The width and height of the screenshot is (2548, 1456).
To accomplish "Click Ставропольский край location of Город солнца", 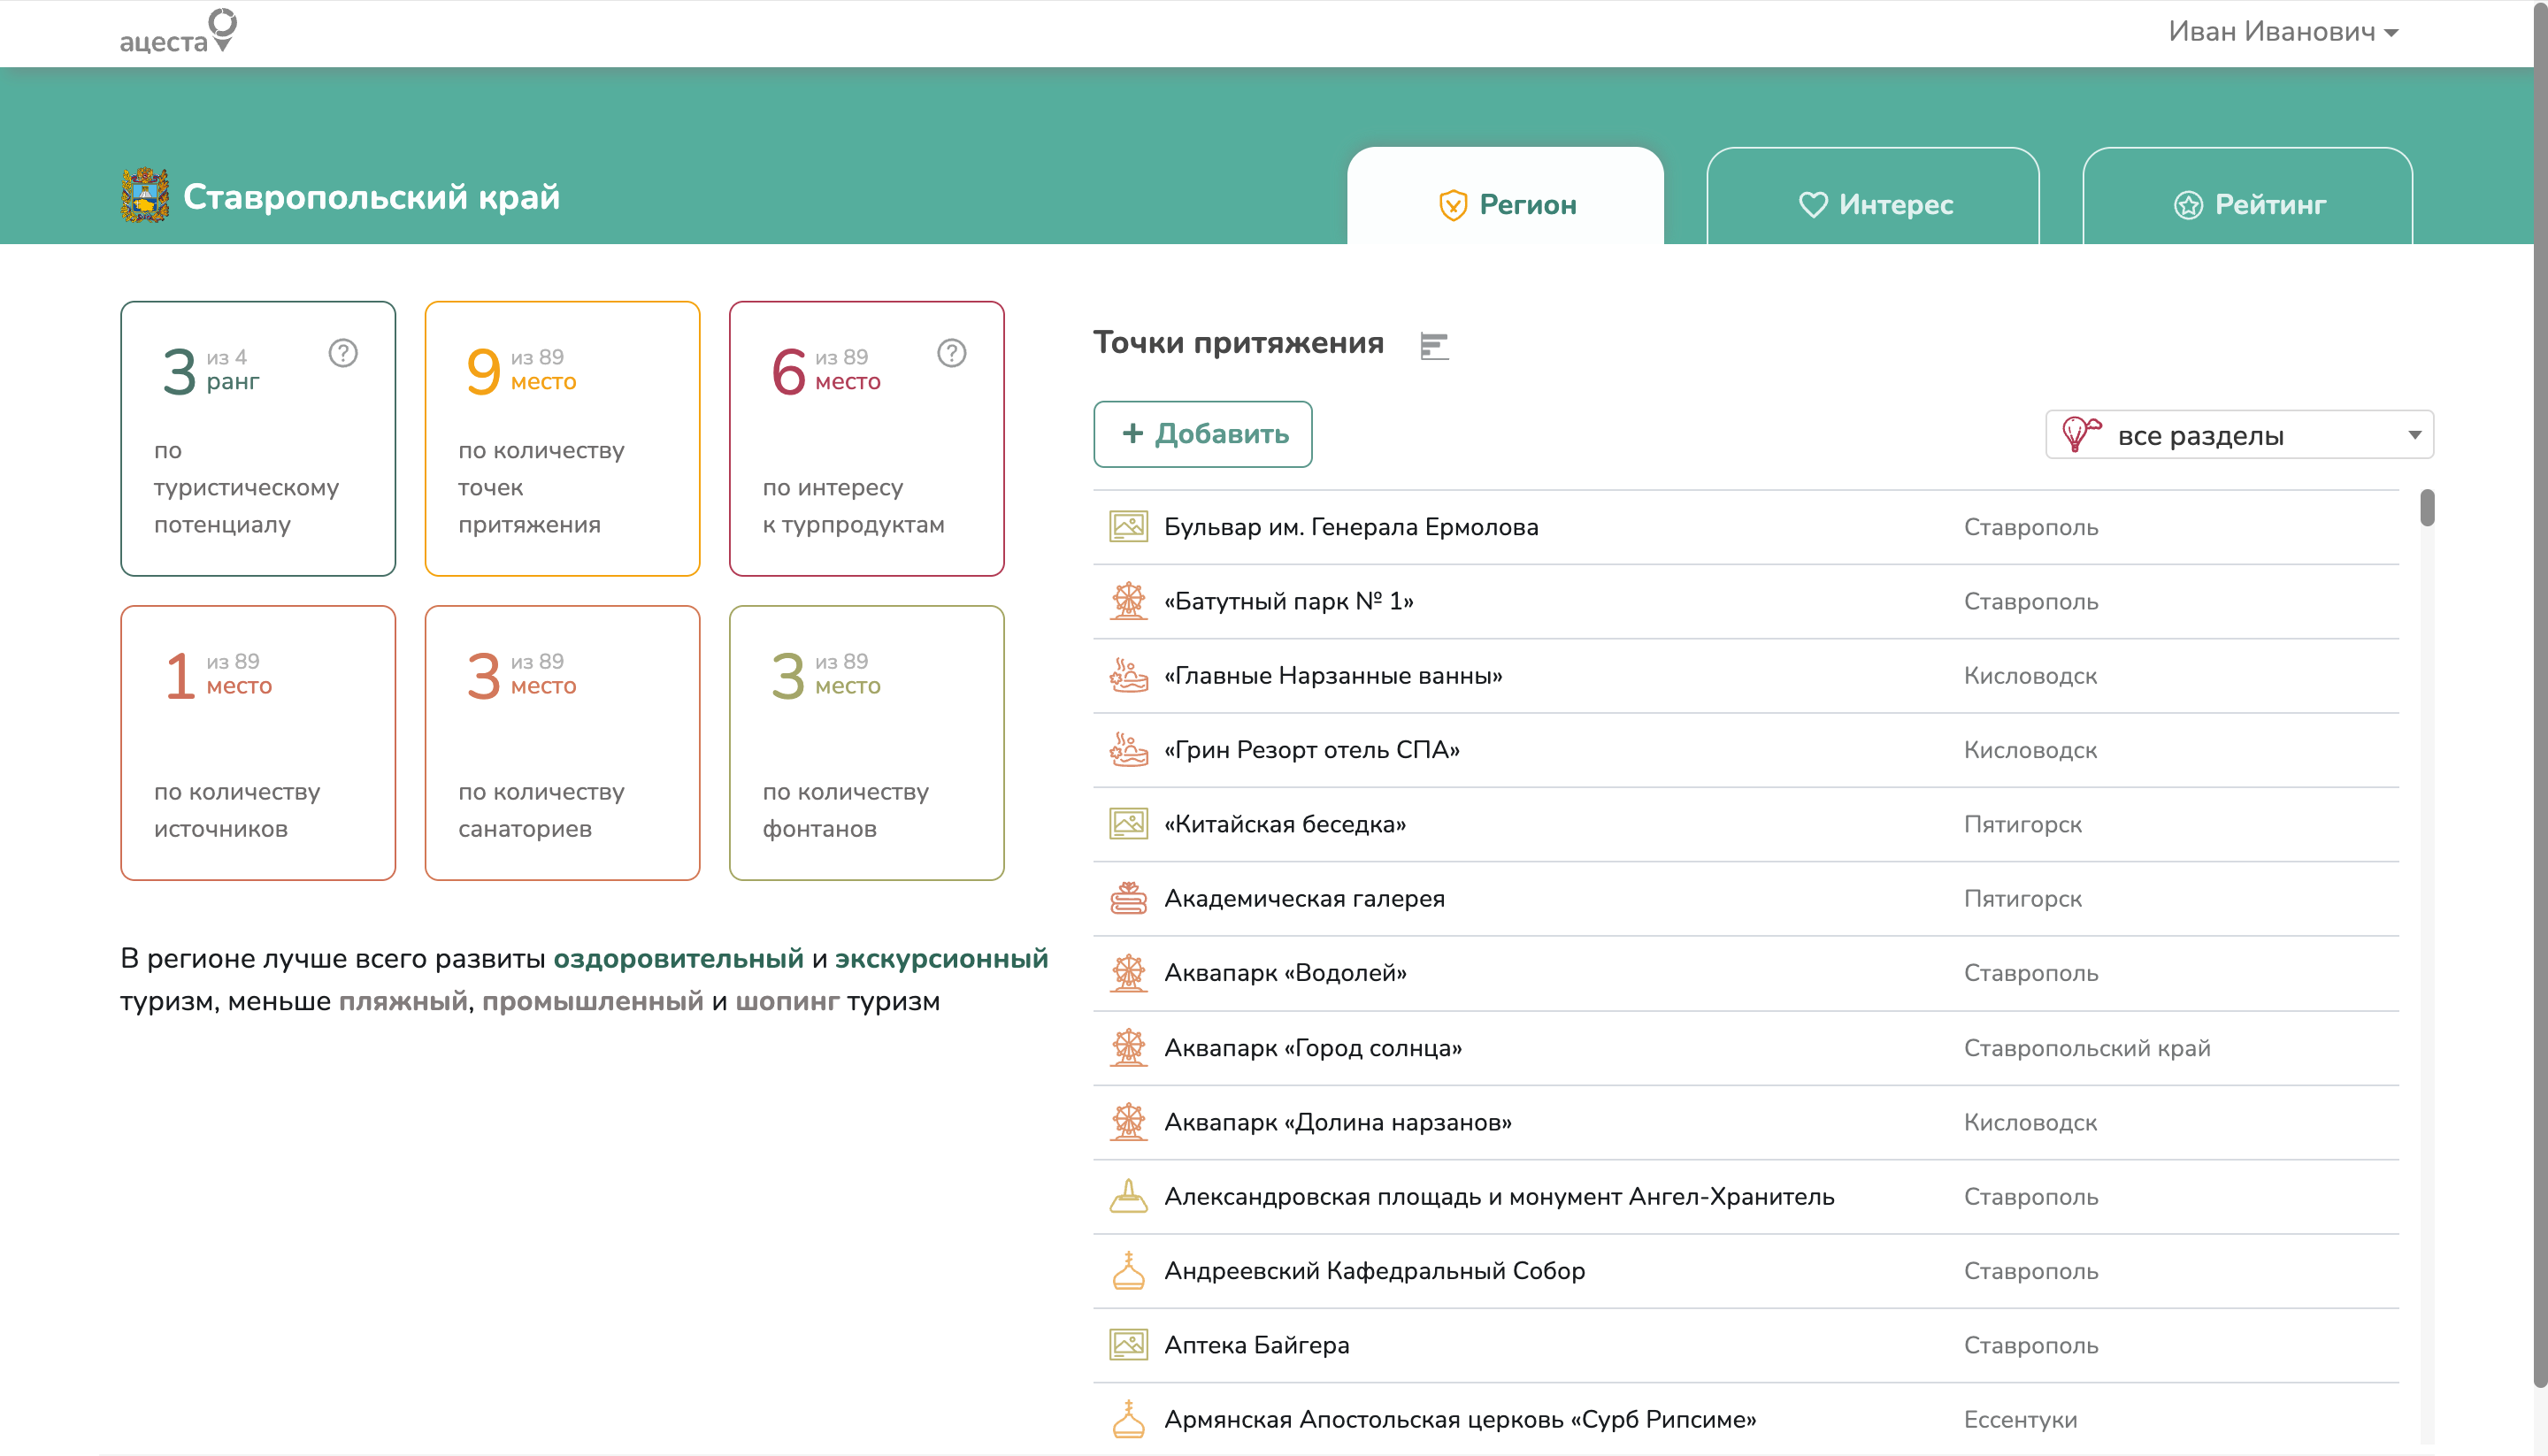I will tap(2086, 1047).
